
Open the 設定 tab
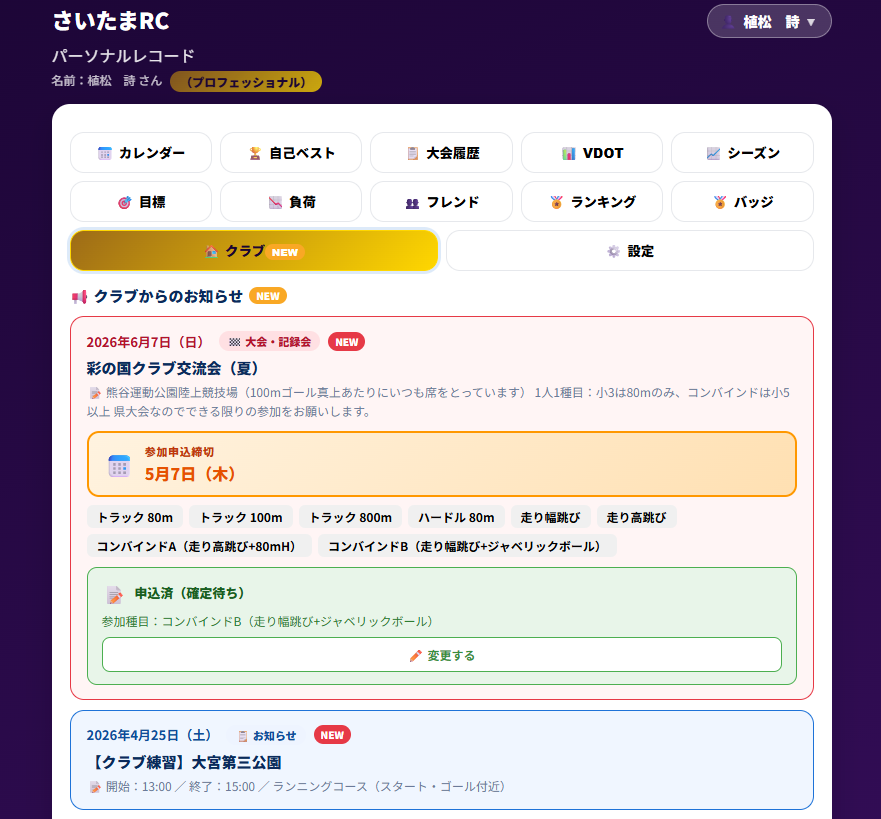click(x=630, y=251)
